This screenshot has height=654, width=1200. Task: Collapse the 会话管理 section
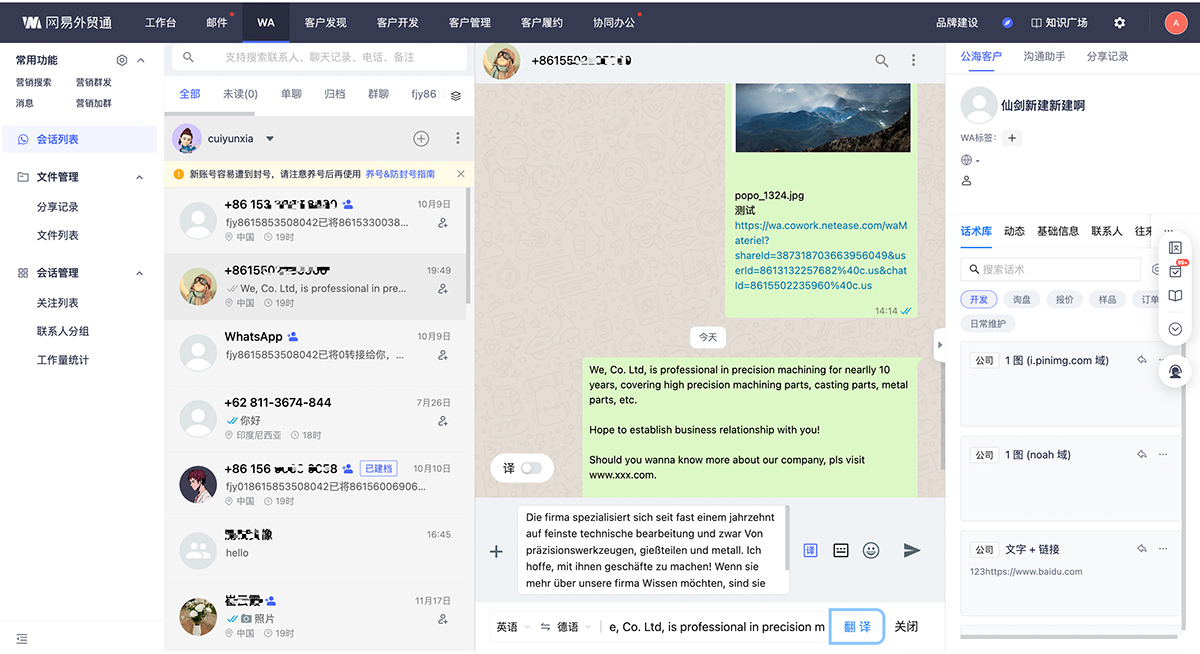tap(139, 273)
